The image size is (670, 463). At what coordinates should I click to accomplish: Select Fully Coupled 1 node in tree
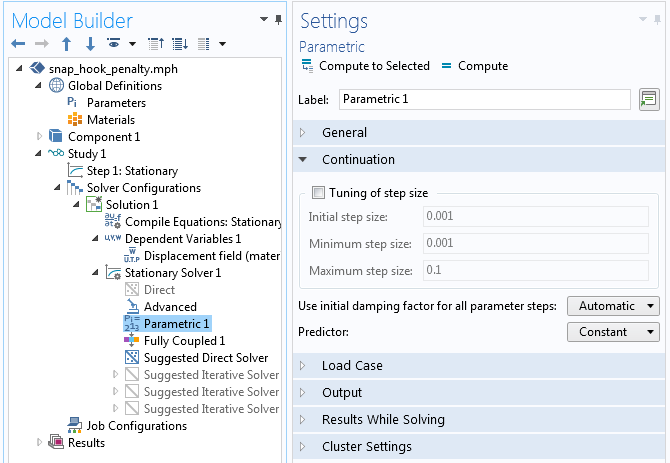click(184, 341)
